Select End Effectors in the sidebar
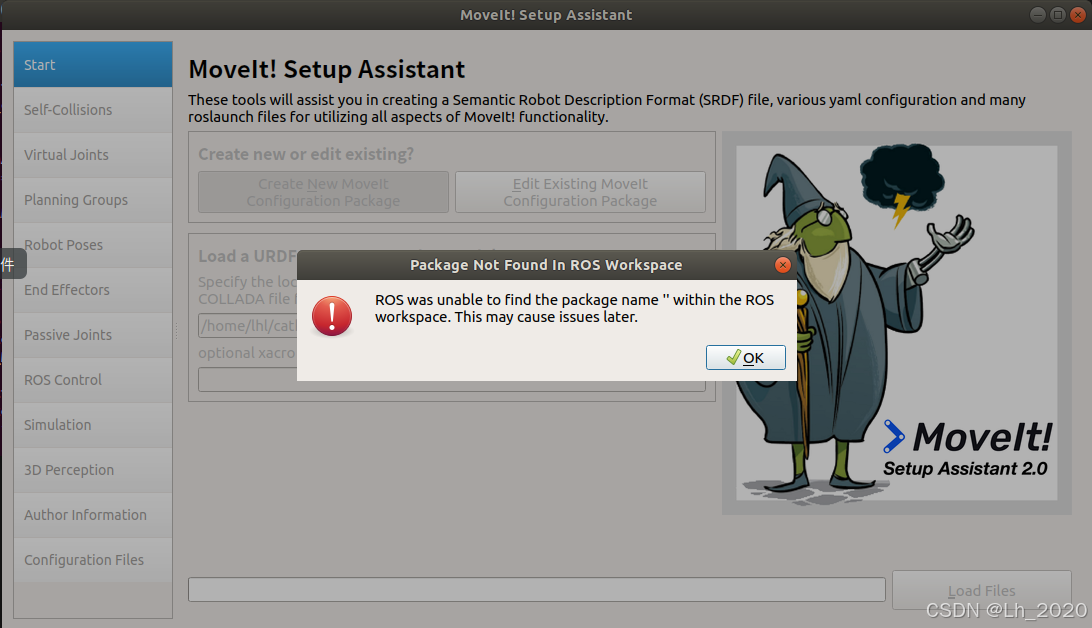The width and height of the screenshot is (1092, 628). 93,290
